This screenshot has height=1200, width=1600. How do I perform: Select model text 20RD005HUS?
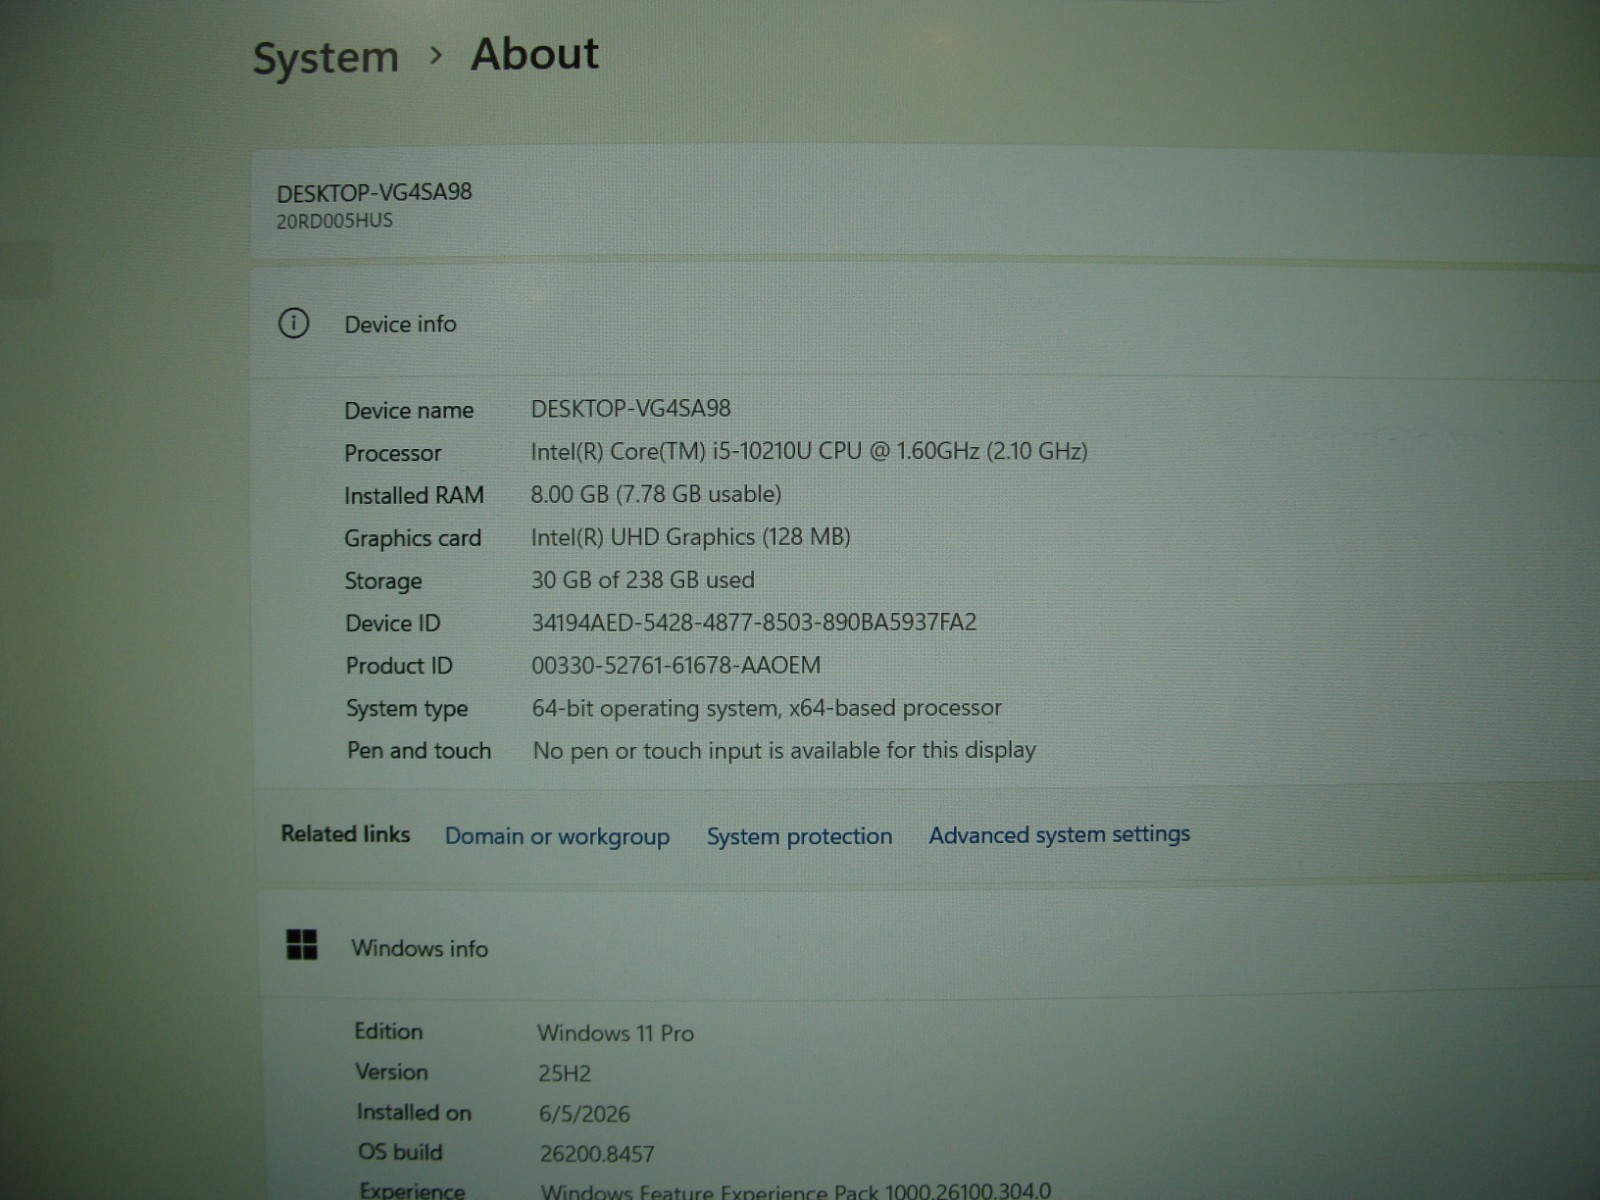click(x=335, y=221)
